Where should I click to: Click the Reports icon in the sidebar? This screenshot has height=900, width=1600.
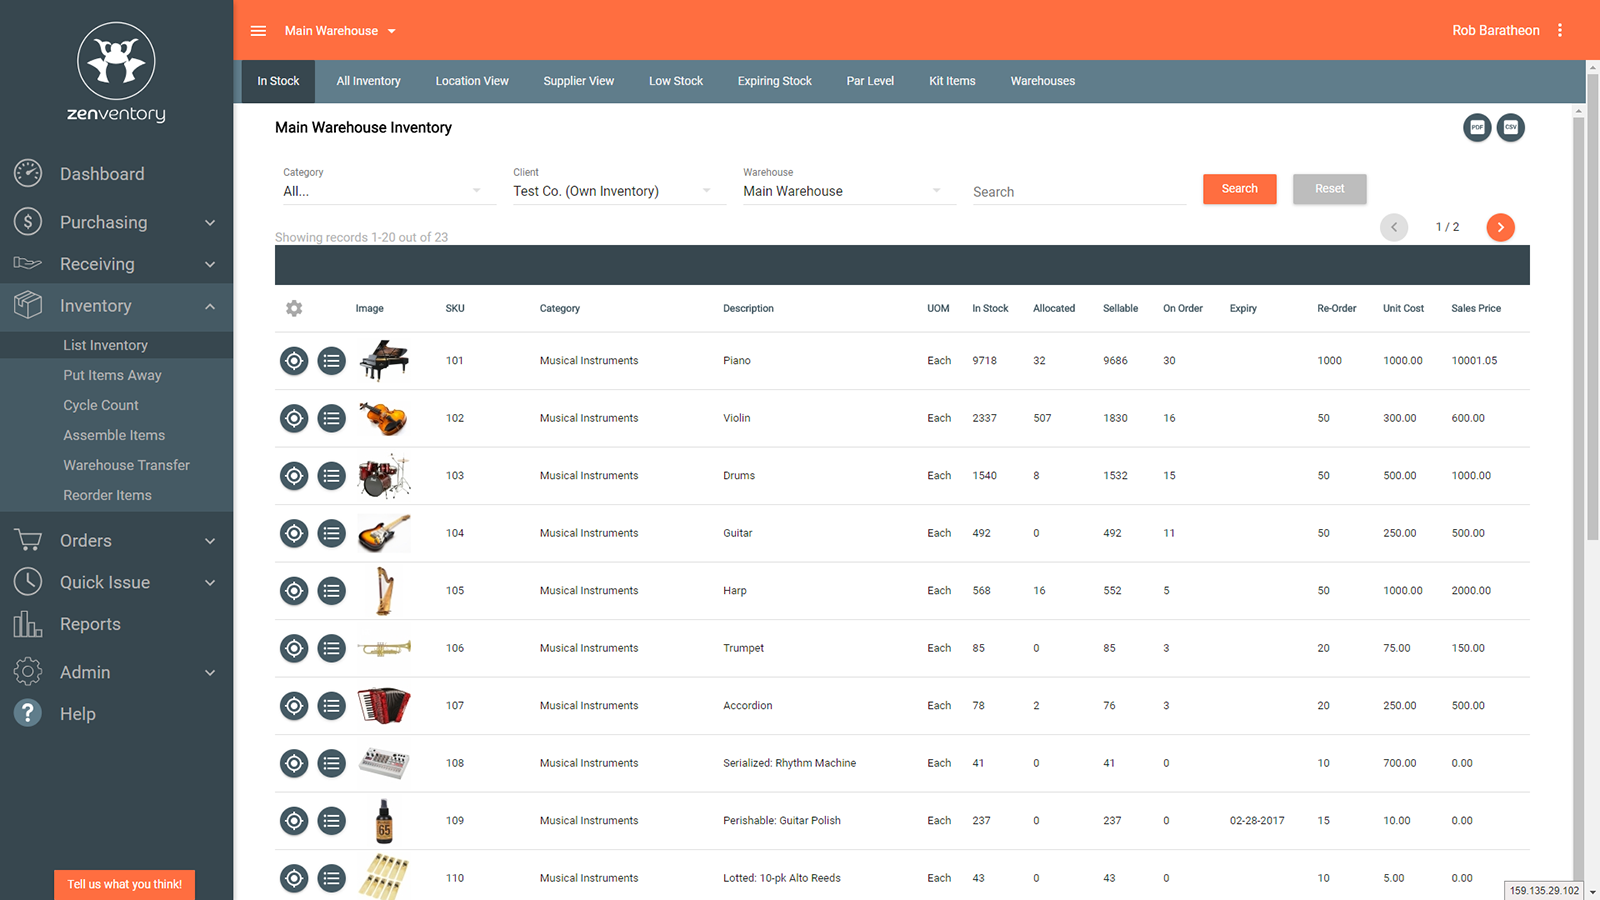coord(27,623)
